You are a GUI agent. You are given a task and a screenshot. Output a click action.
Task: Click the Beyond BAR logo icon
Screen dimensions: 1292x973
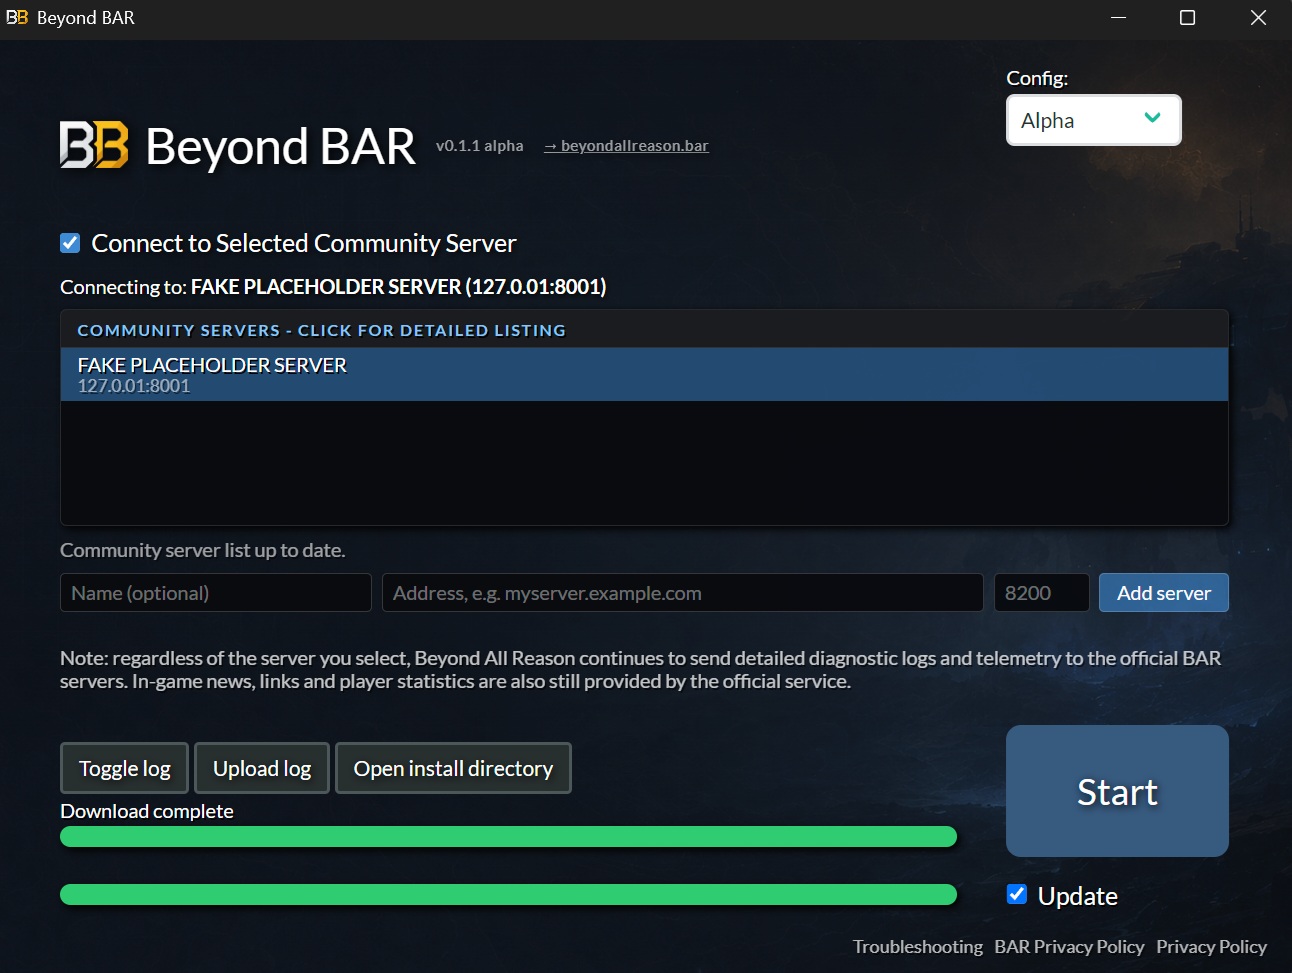tap(94, 145)
